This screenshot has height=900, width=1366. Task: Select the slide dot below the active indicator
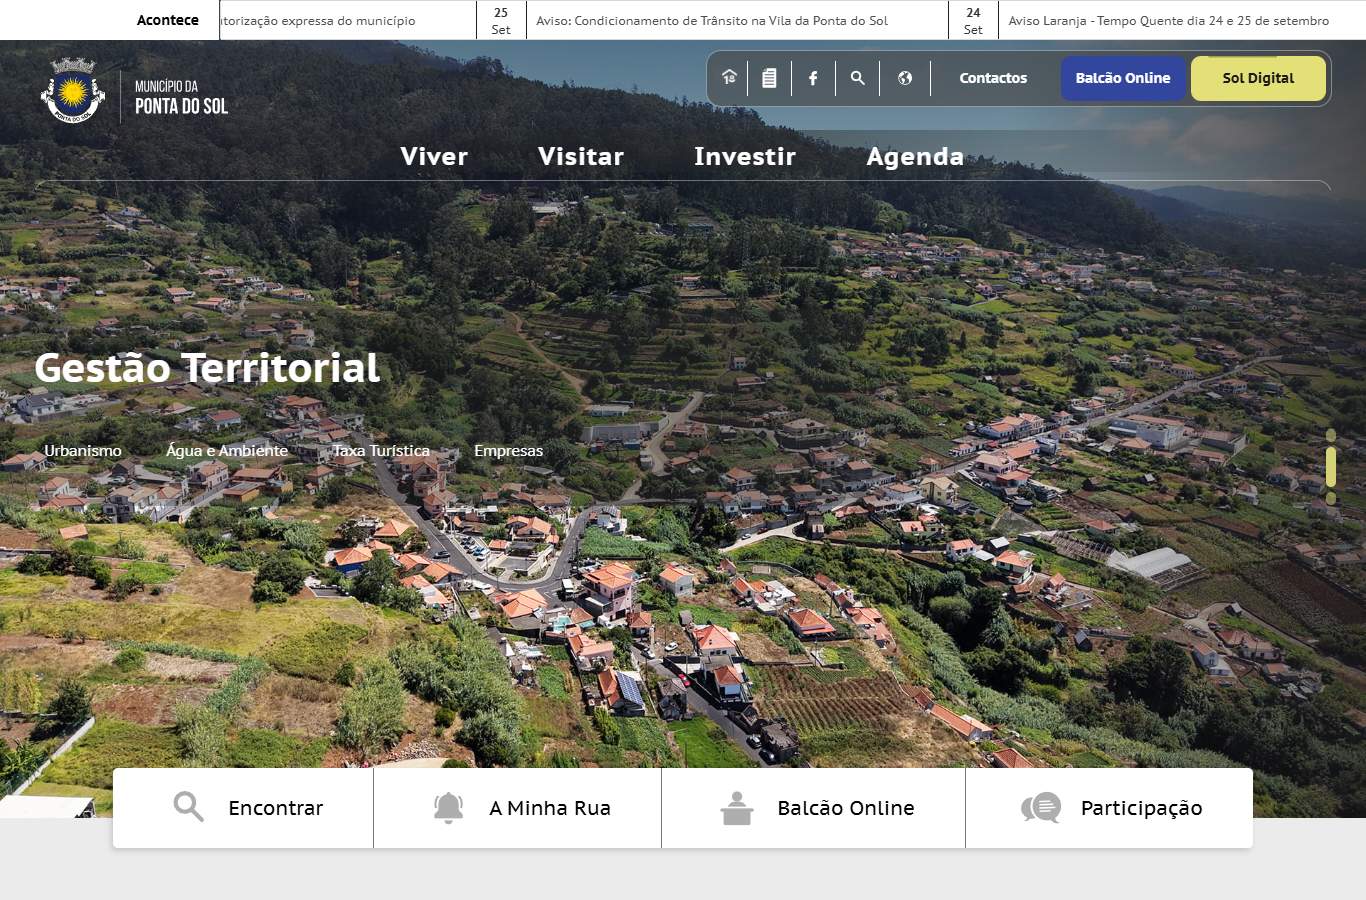pos(1331,497)
